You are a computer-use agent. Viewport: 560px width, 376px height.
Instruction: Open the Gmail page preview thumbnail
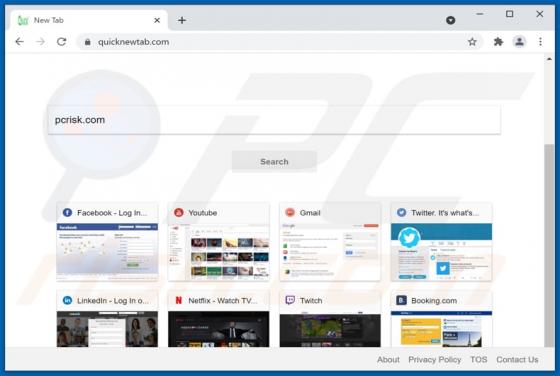[x=330, y=252]
